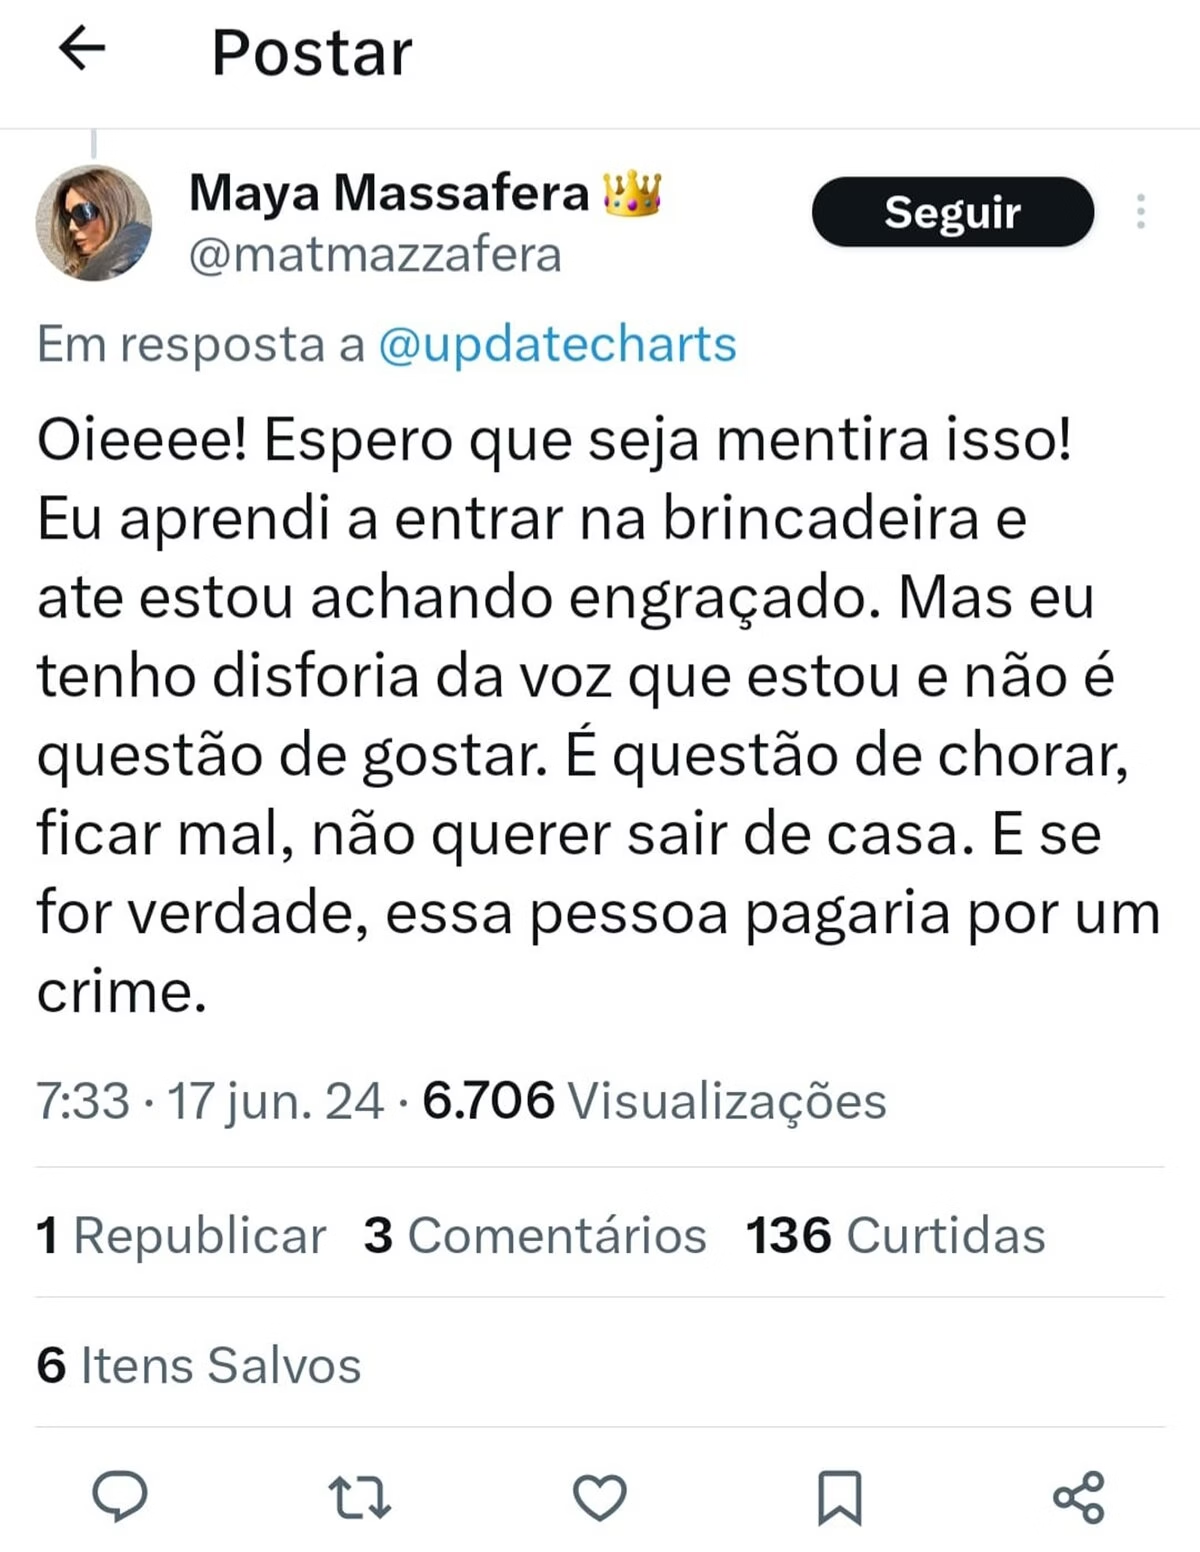Tap the share icon
This screenshot has height=1552, width=1200.
pyautogui.click(x=1079, y=1497)
